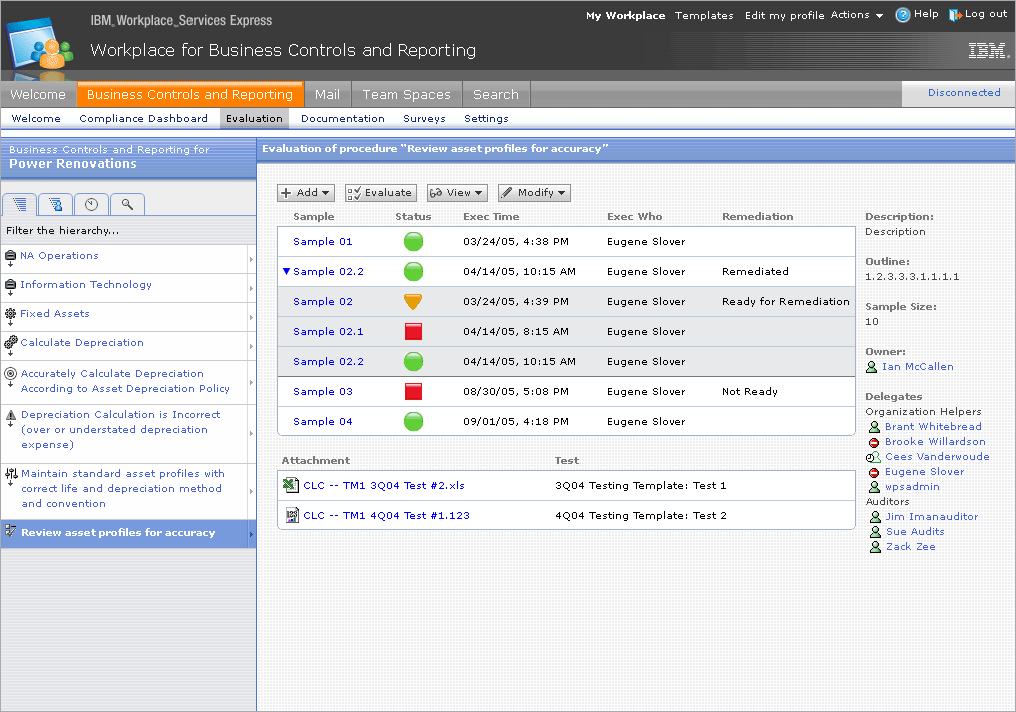Screen dimensions: 1016x712
Task: Open the View dropdown
Action: coord(456,192)
